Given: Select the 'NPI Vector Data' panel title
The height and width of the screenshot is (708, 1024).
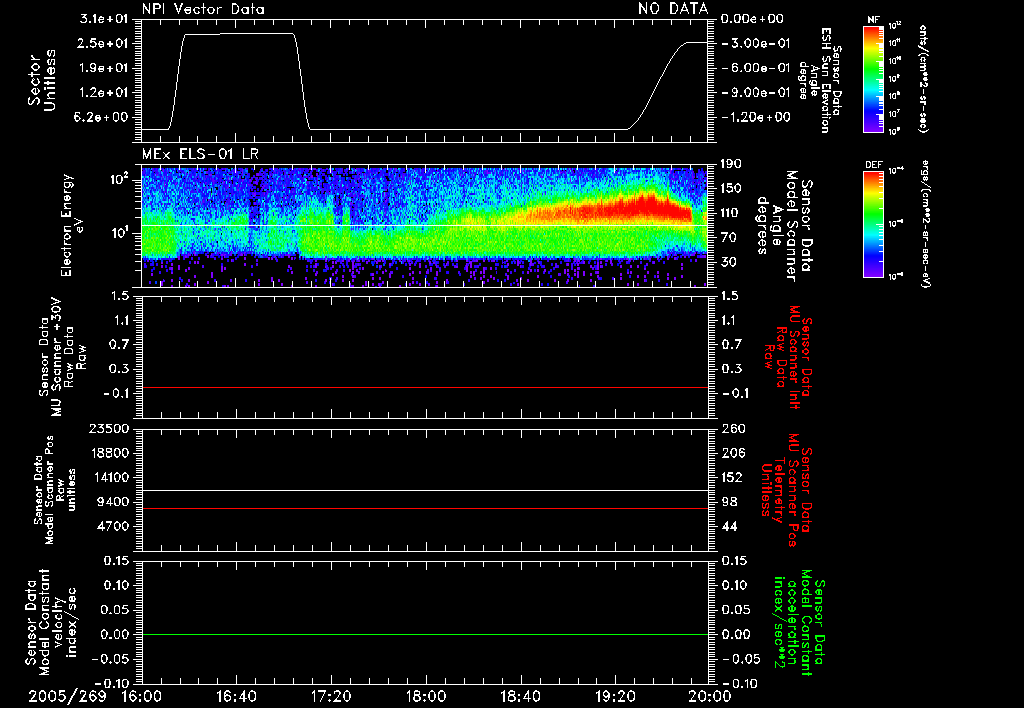Looking at the screenshot, I should point(203,9).
